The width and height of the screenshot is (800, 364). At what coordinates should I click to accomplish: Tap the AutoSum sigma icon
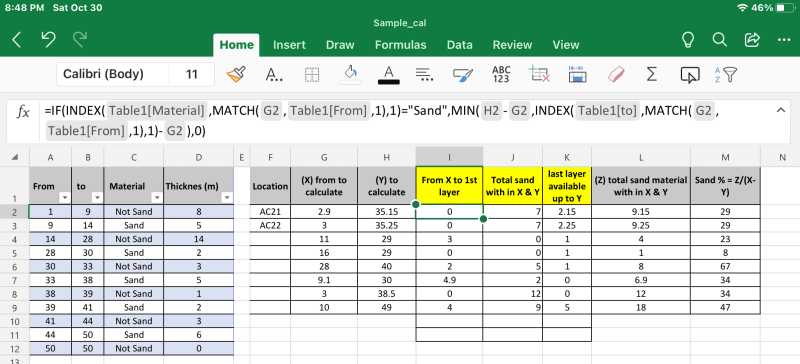coord(652,75)
